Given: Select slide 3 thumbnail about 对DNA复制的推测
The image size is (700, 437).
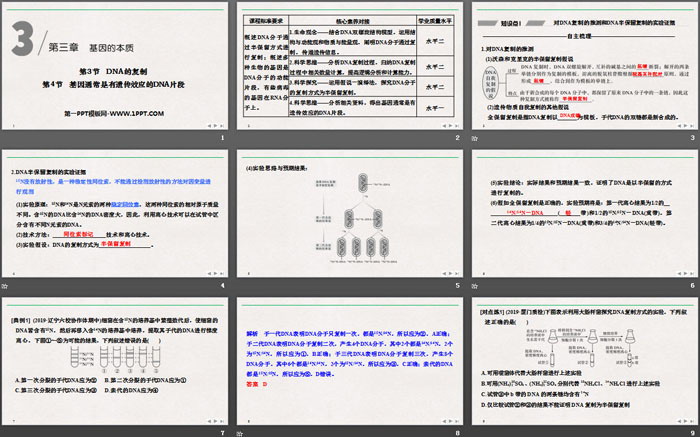Looking at the screenshot, I should point(584,66).
